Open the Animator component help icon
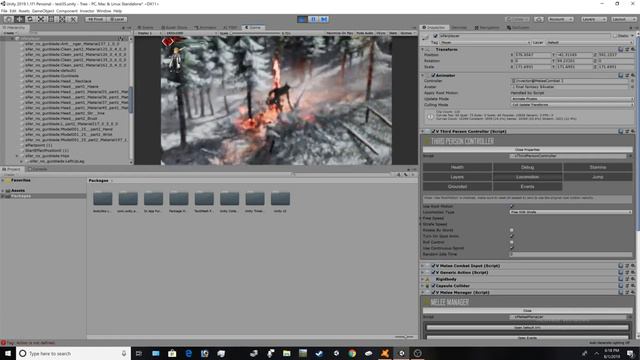The height and width of the screenshot is (360, 640). click(x=620, y=76)
